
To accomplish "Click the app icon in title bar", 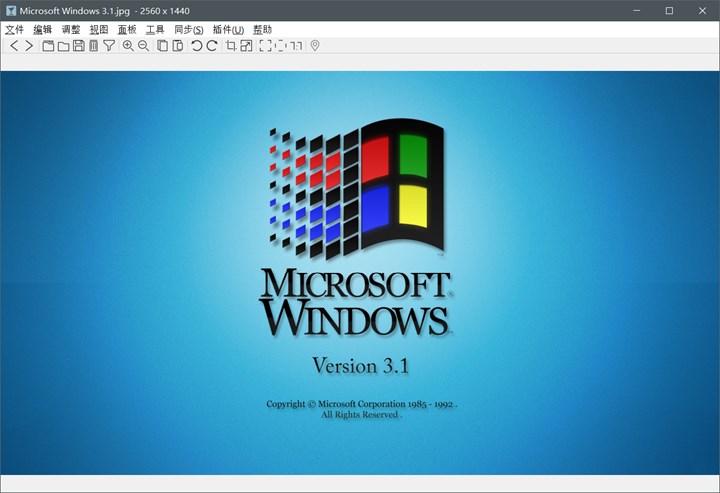I will pyautogui.click(x=11, y=11).
